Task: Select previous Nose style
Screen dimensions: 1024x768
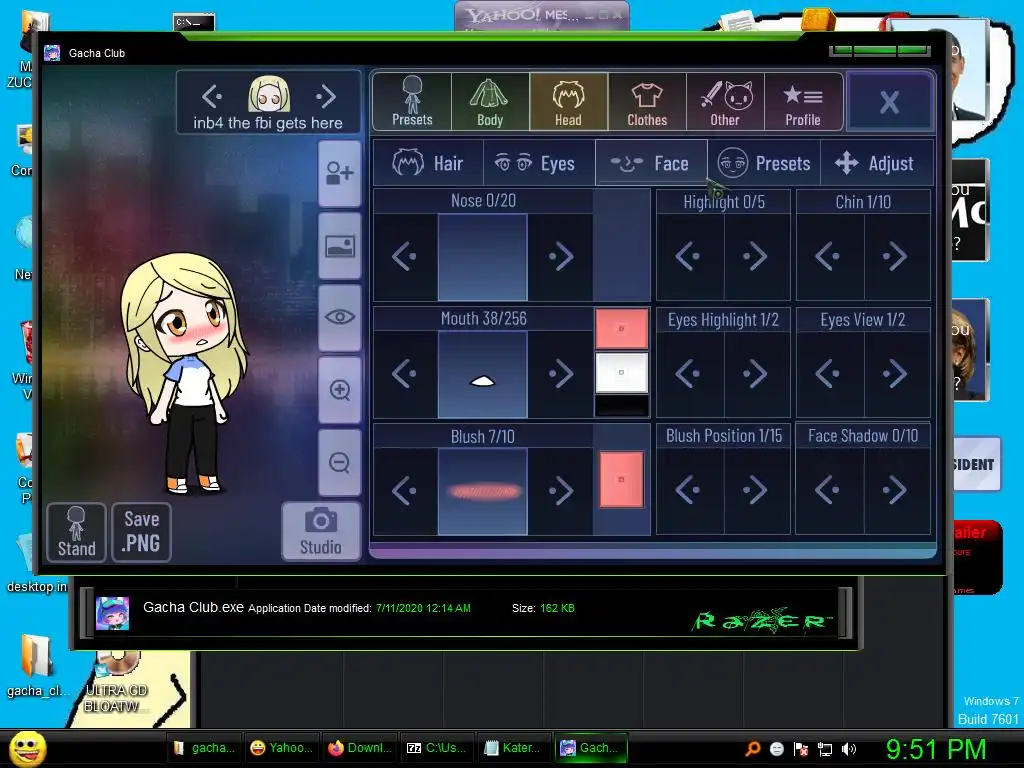Action: pos(405,257)
